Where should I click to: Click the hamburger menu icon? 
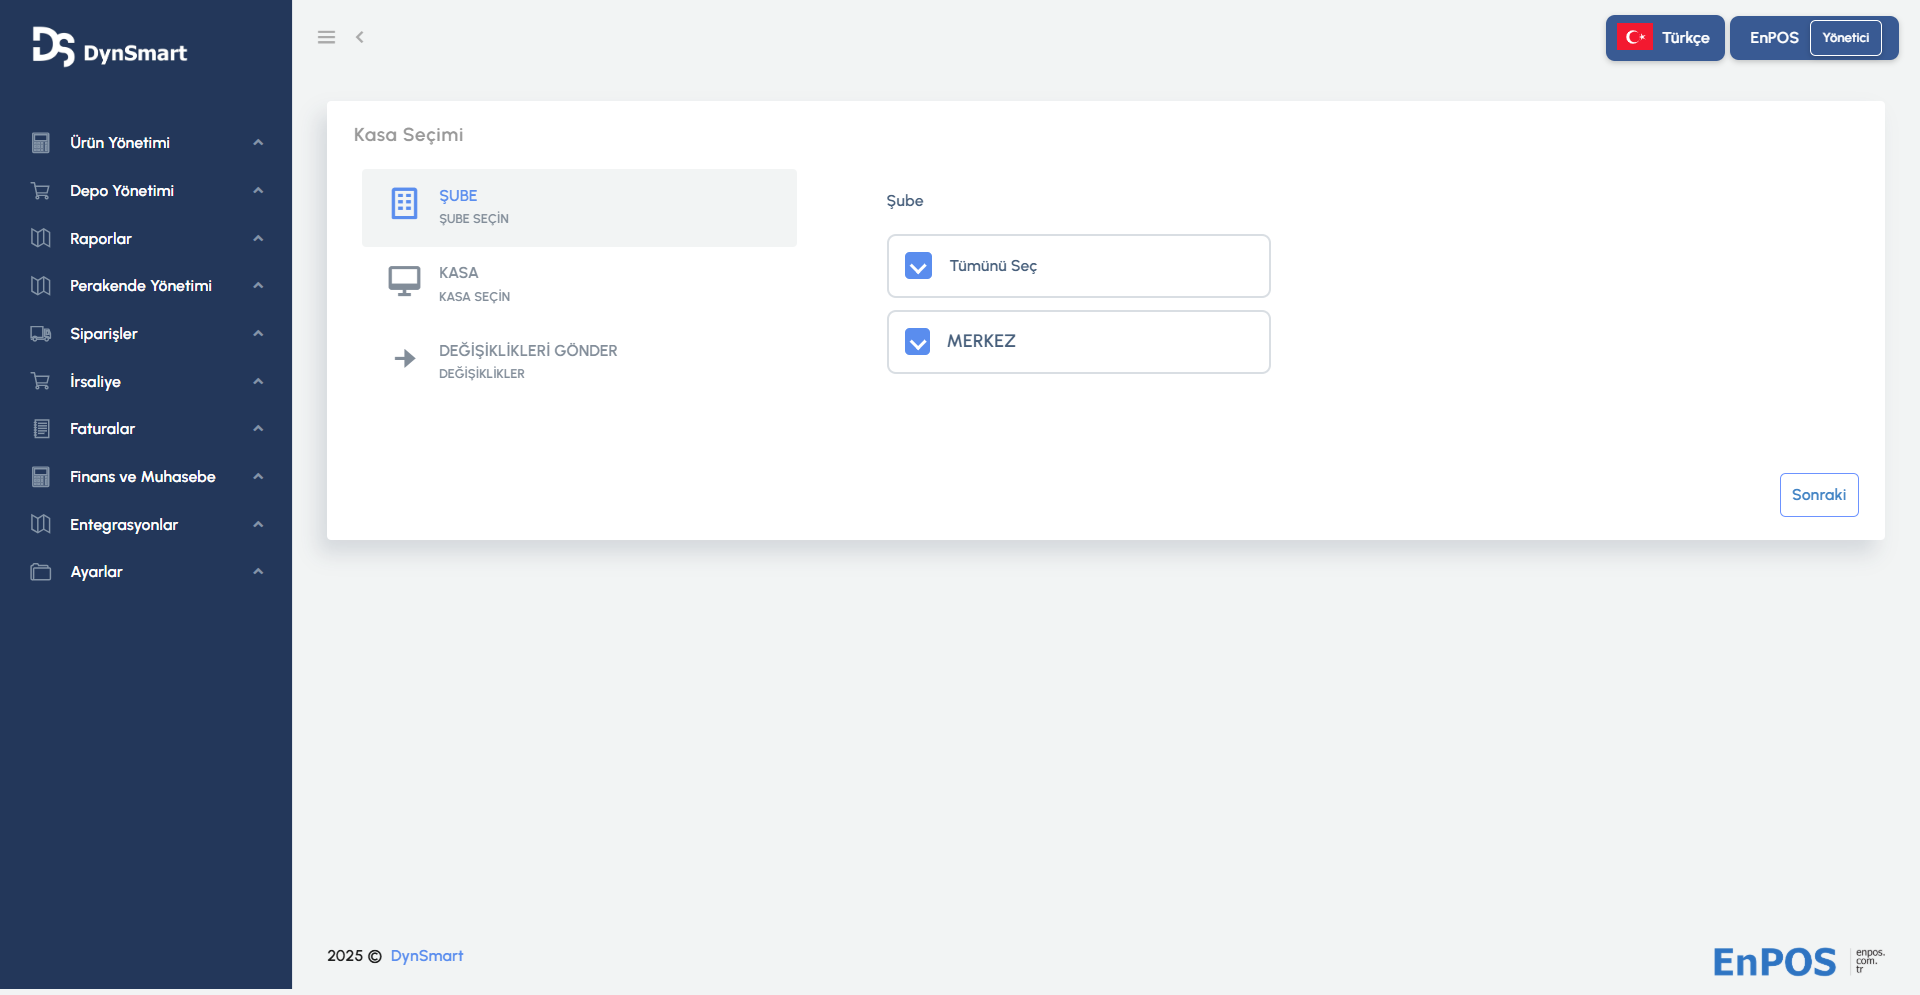click(x=326, y=37)
